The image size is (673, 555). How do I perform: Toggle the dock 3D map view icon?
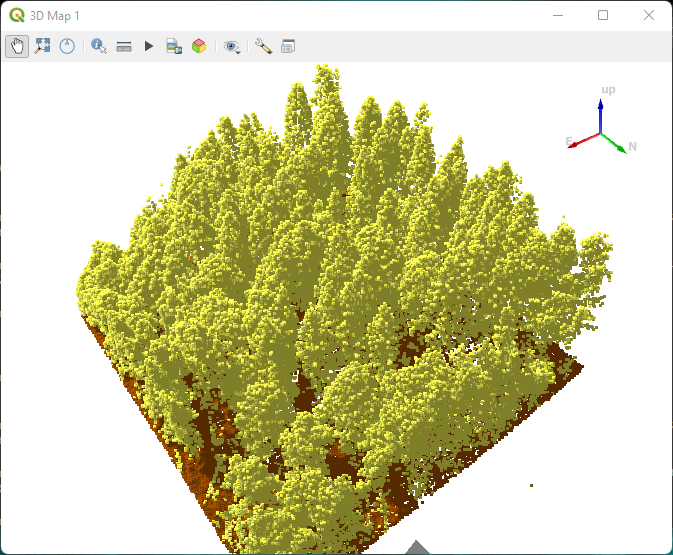pos(288,46)
